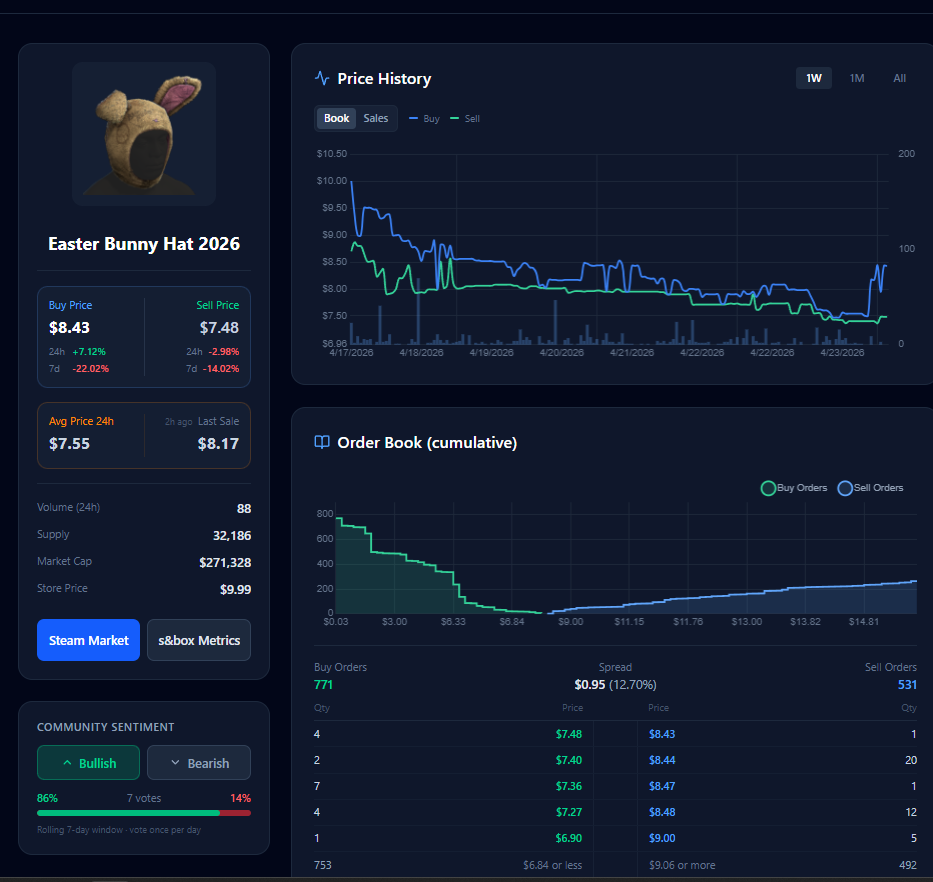Vote Bullish on community sentiment
The width and height of the screenshot is (933, 882).
click(88, 762)
